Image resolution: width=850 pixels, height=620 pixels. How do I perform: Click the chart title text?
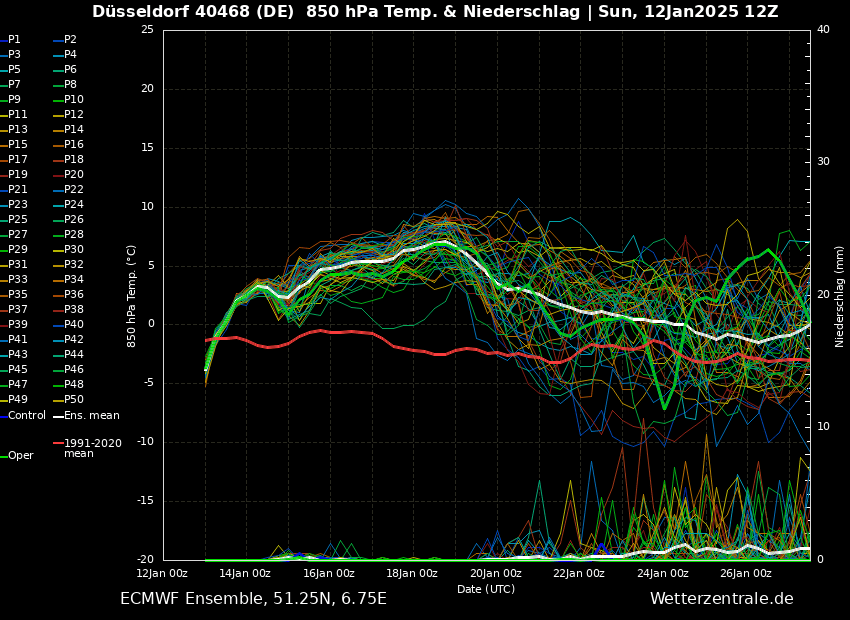coord(435,12)
